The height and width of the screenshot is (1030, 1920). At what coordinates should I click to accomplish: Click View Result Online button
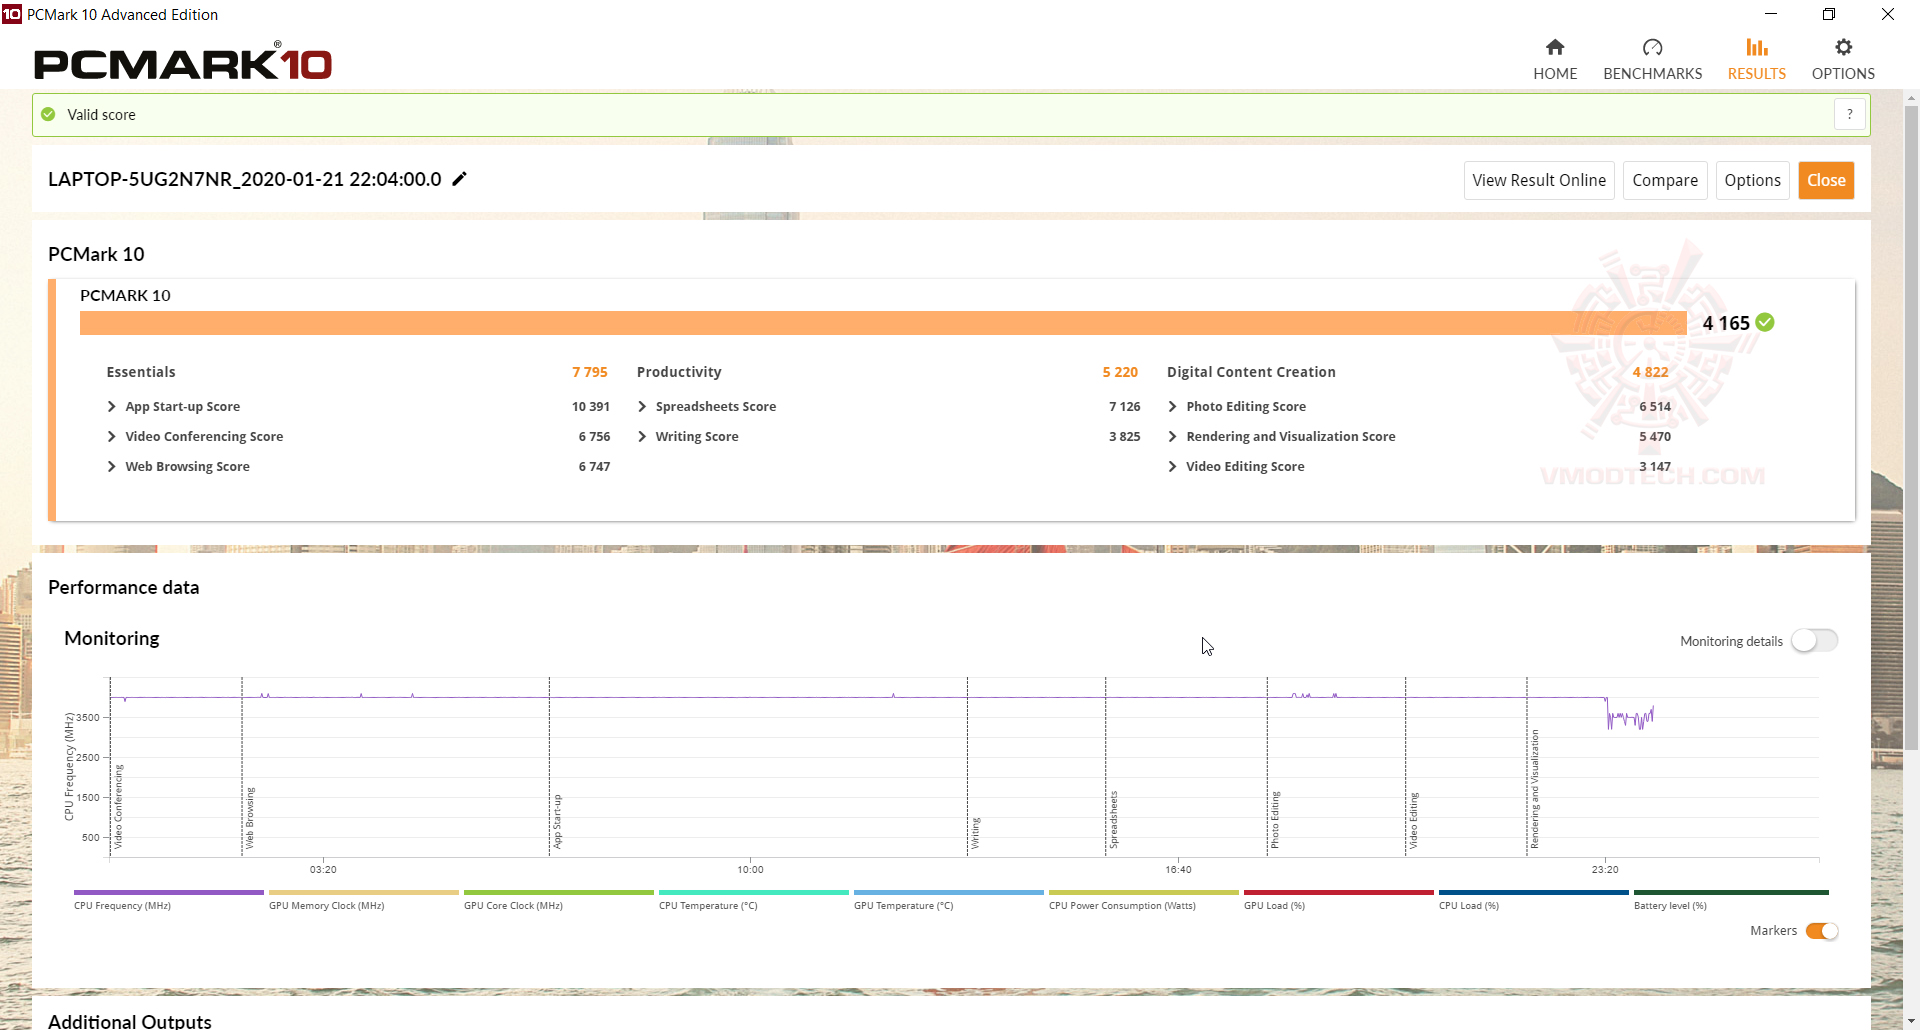pyautogui.click(x=1539, y=181)
